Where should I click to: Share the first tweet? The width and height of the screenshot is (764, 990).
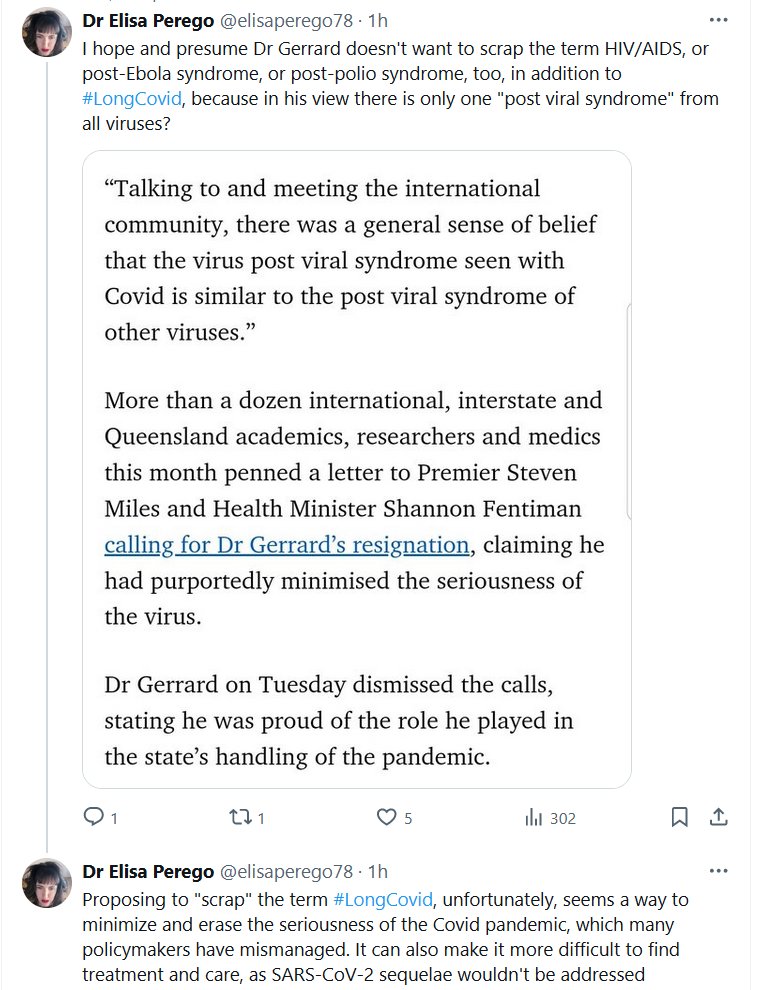tap(718, 818)
